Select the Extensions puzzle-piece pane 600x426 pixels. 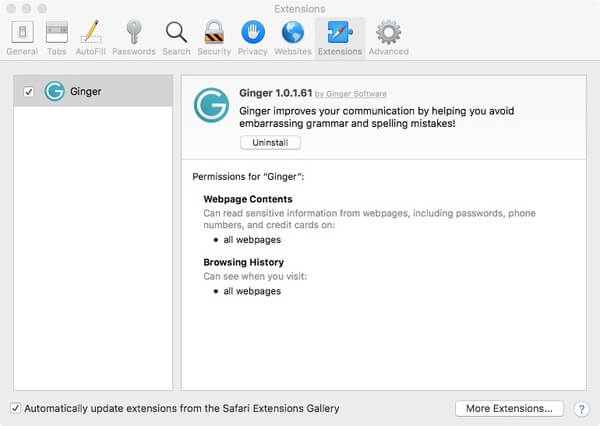[340, 38]
